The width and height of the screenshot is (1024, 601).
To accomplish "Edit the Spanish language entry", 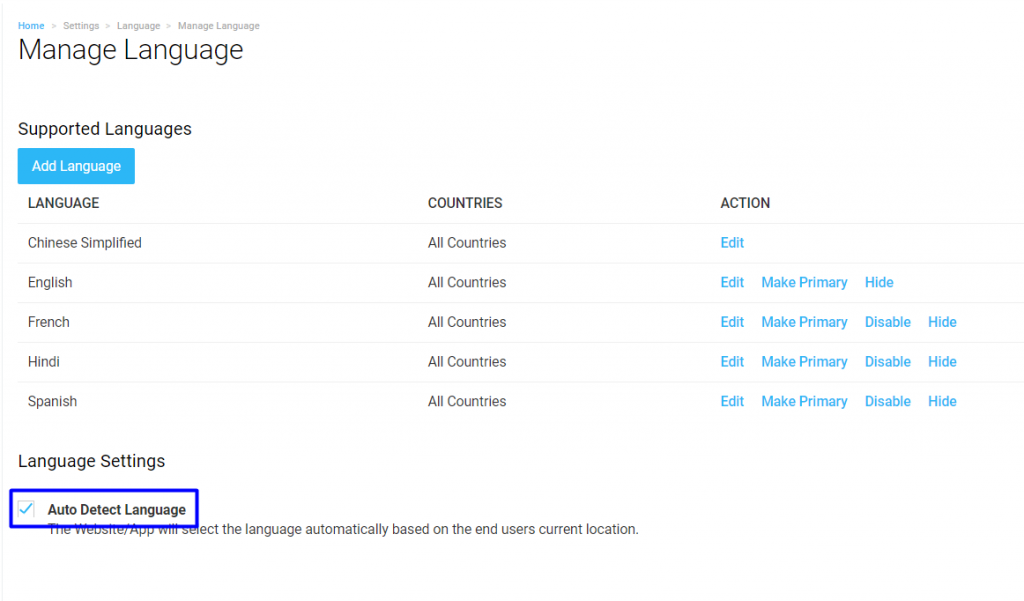I will [x=731, y=400].
